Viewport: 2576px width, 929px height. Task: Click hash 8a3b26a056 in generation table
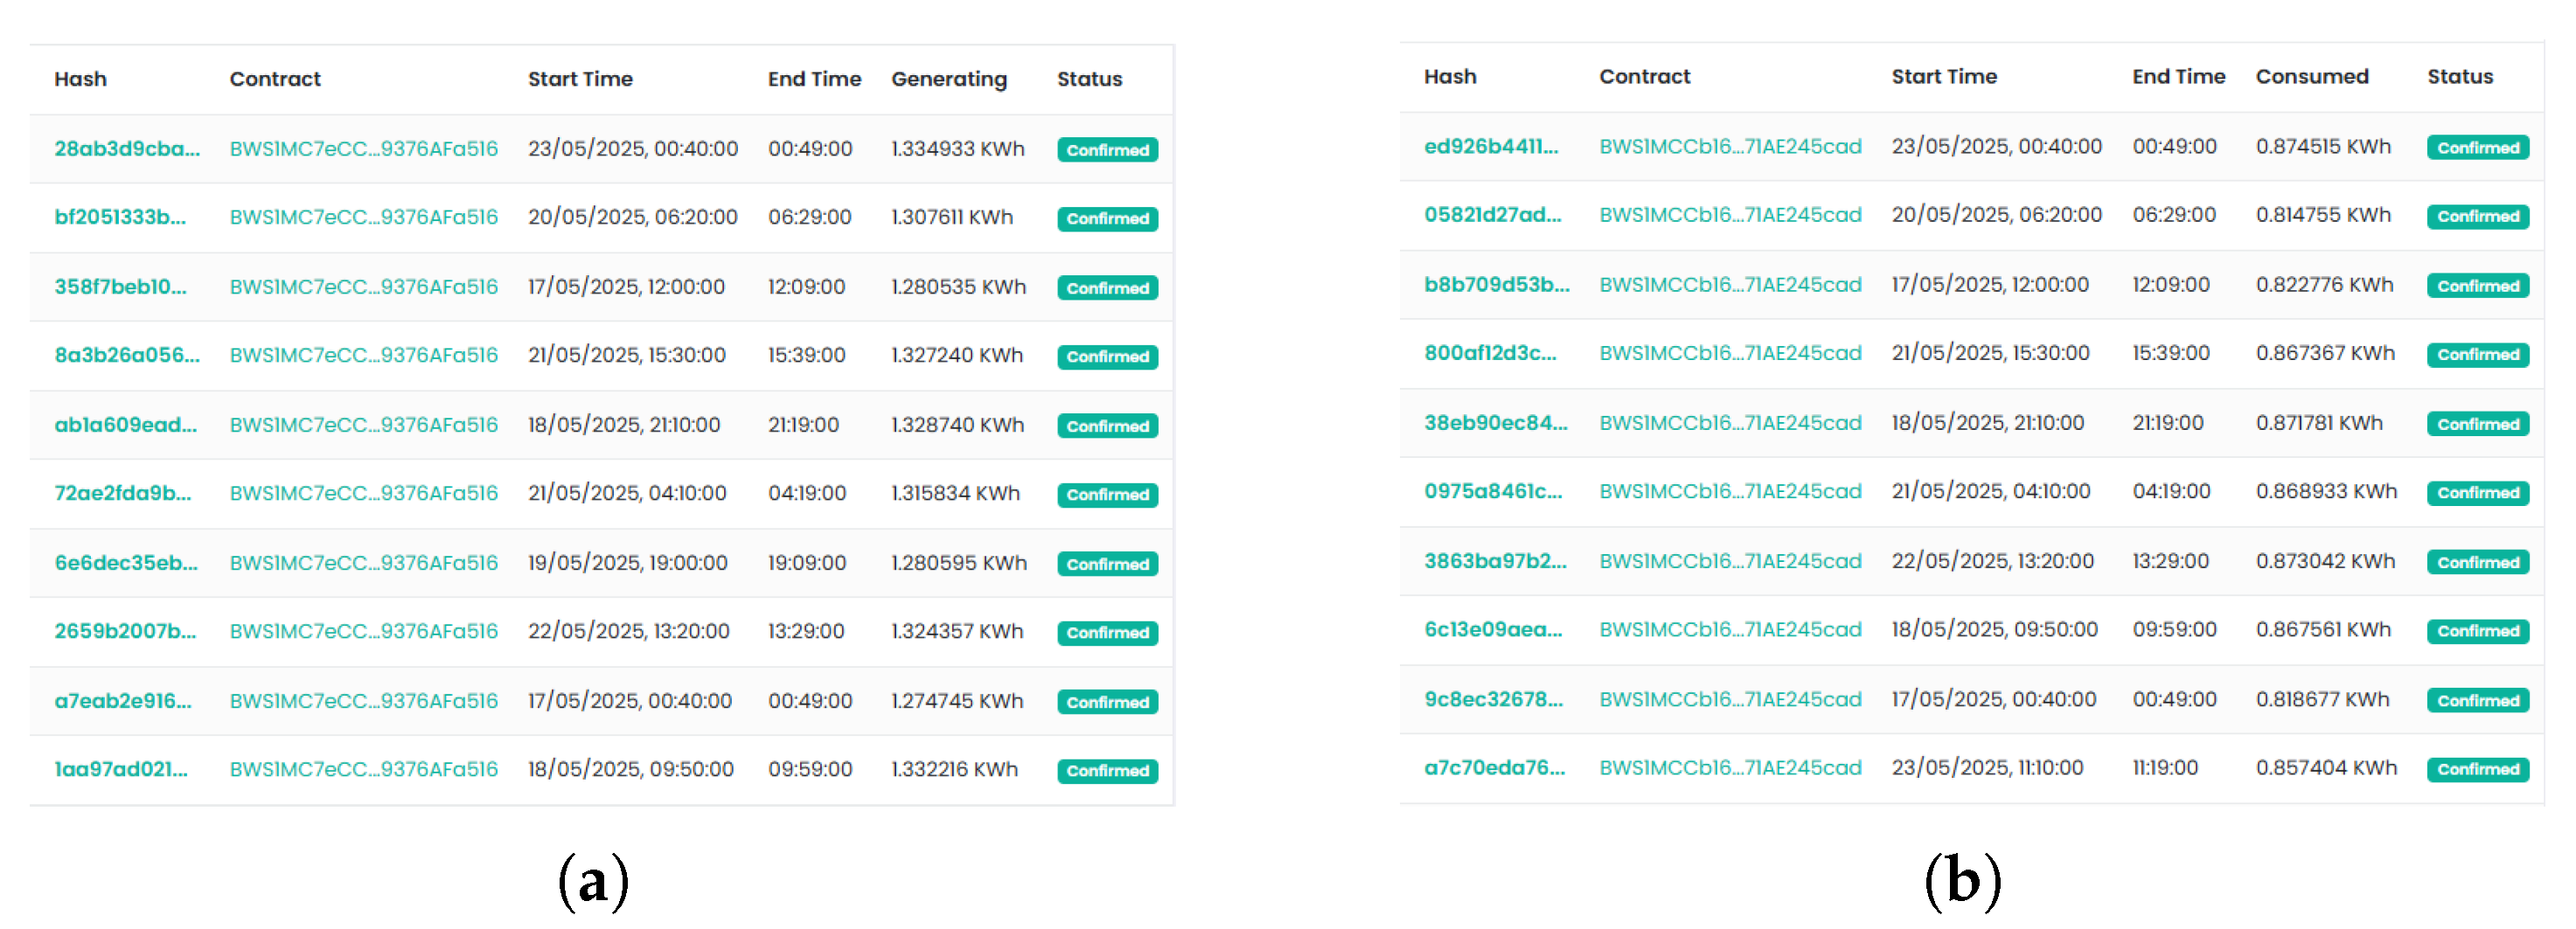[127, 355]
